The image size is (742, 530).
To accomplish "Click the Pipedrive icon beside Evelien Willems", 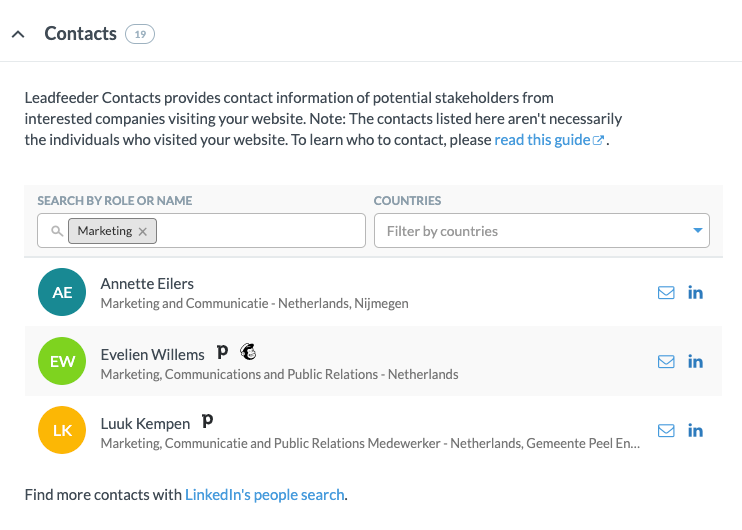I will click(x=223, y=352).
